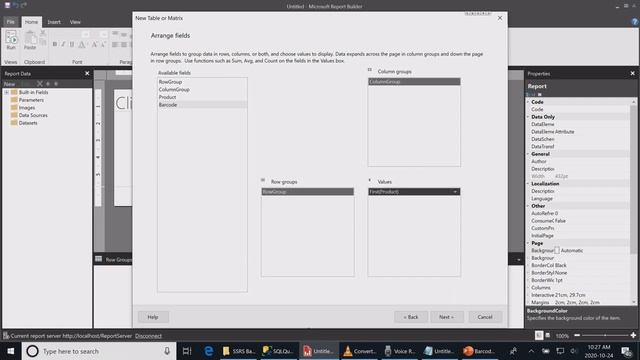Open Microsoft Edge from the taskbar

209,351
